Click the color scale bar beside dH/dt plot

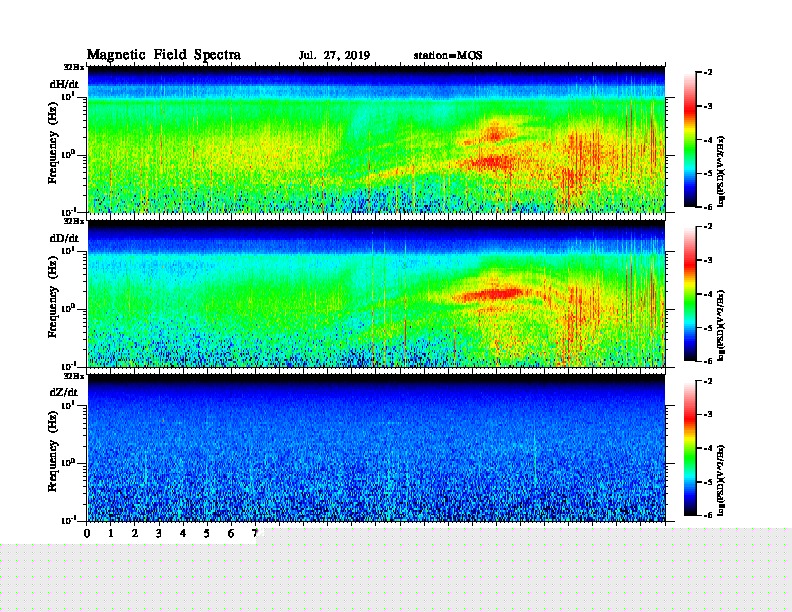coord(690,140)
